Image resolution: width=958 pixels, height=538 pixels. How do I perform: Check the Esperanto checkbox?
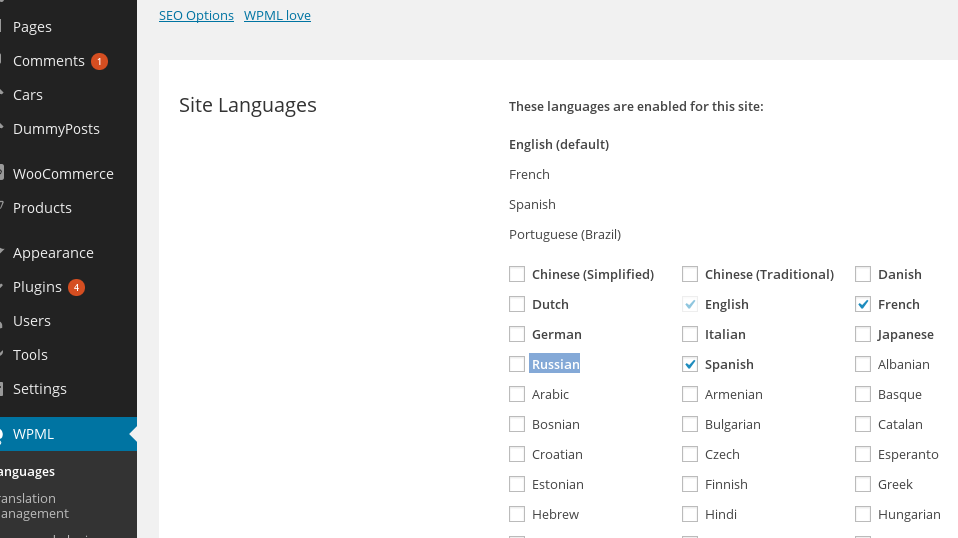(863, 454)
